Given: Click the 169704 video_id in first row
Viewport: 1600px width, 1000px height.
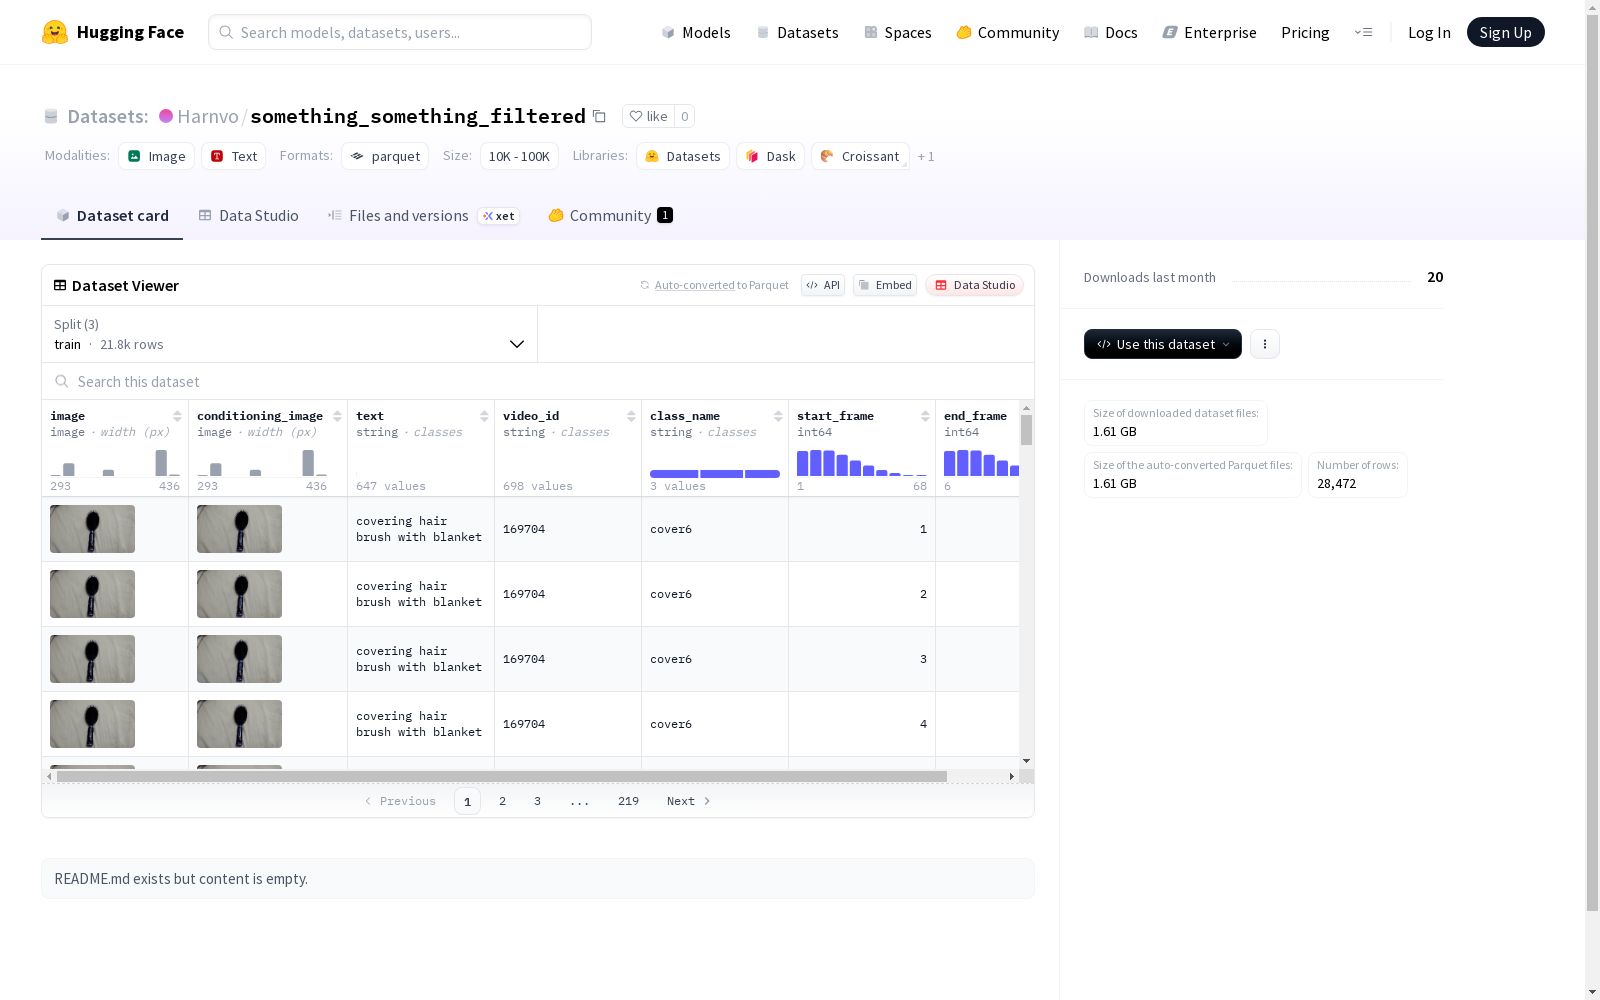Looking at the screenshot, I should pyautogui.click(x=524, y=529).
